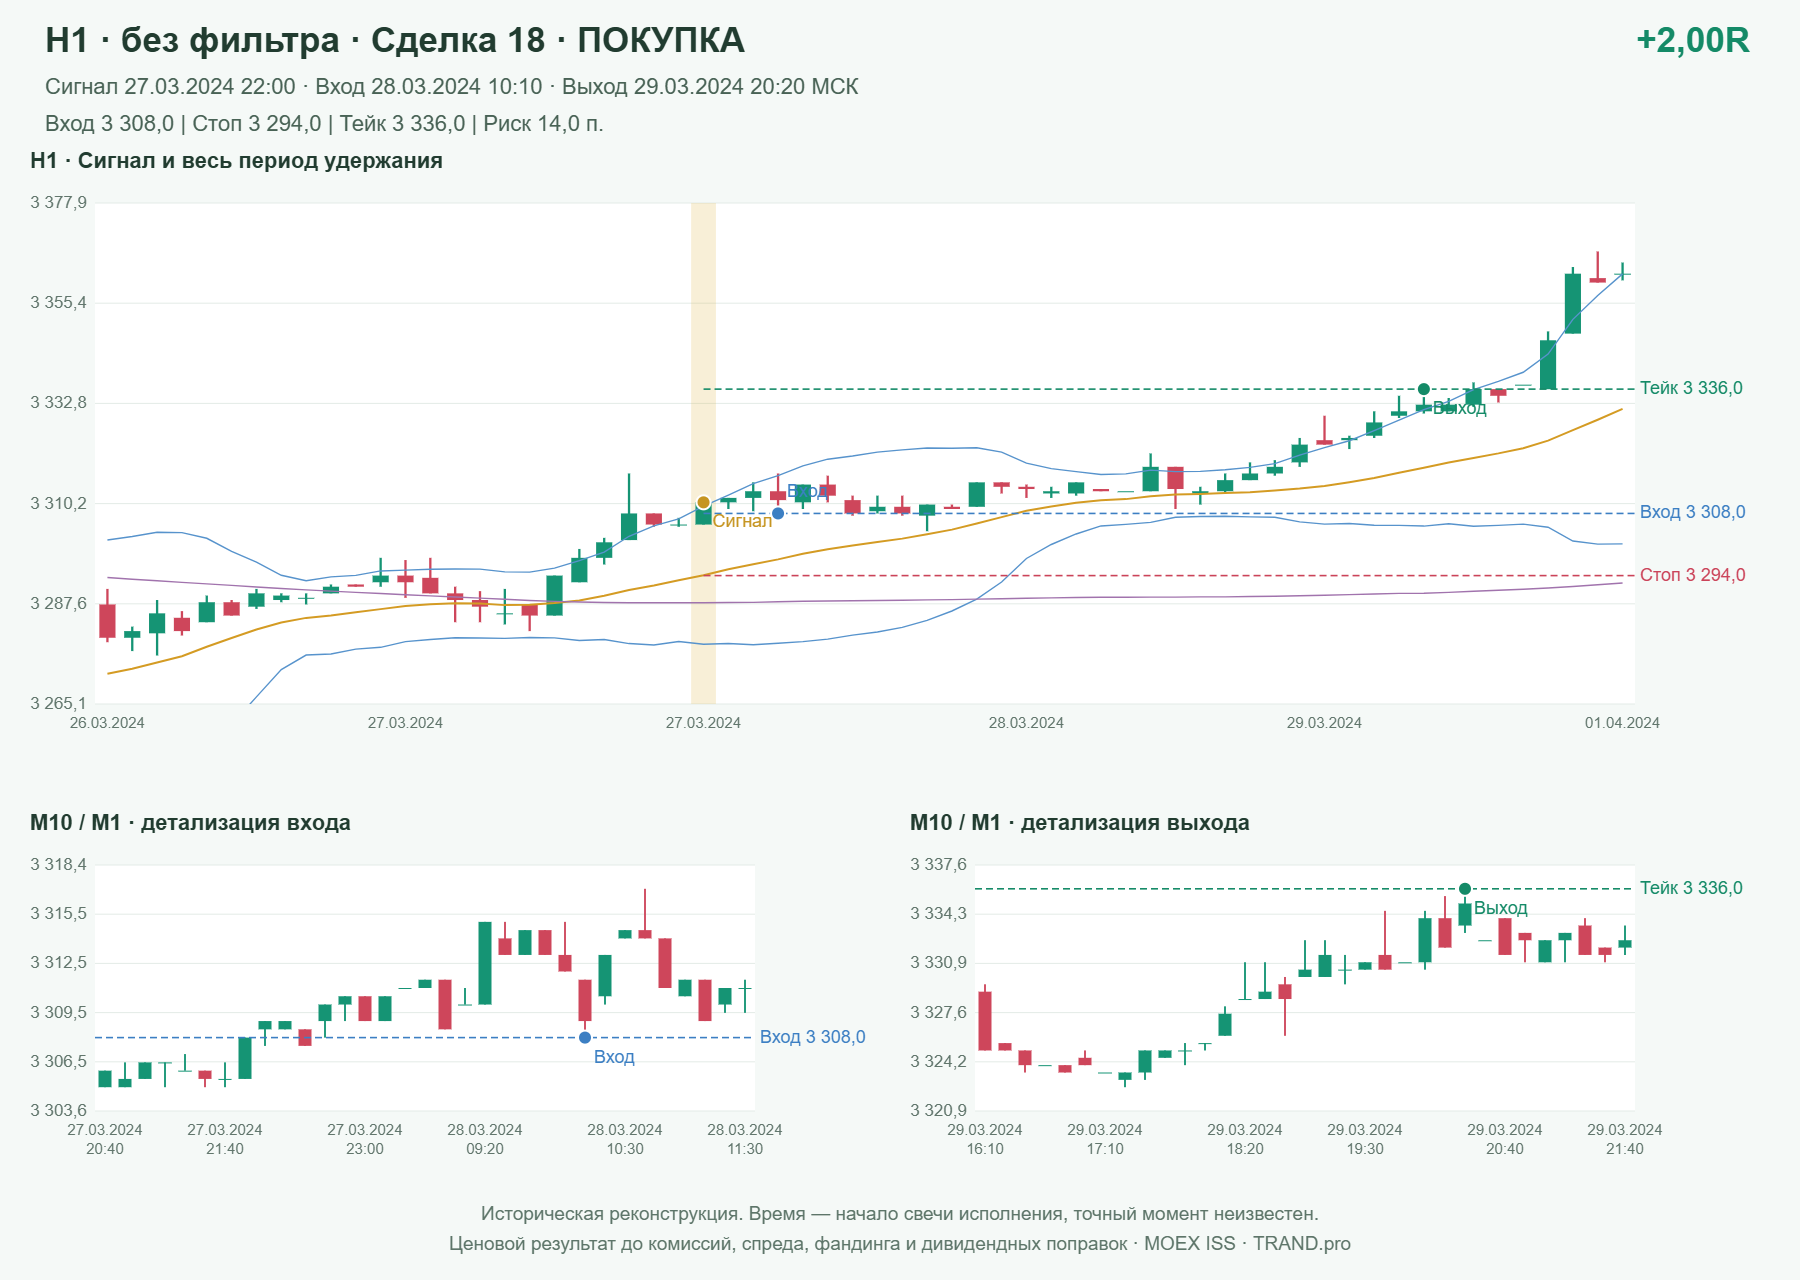1800x1280 pixels.
Task: Click the 'Вход 3 308,0' label beside entry detail chart
Action: (812, 1037)
